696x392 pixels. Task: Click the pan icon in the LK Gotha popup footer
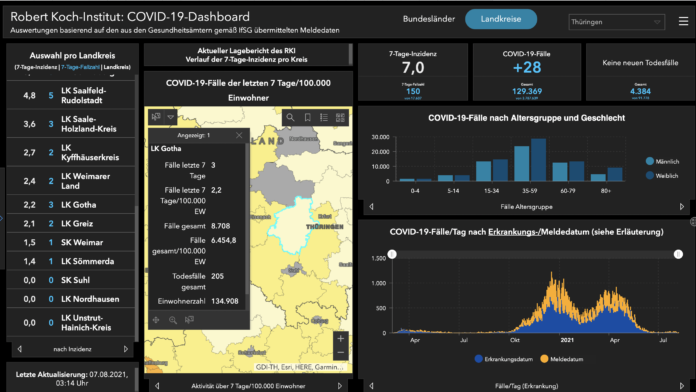[x=156, y=320]
